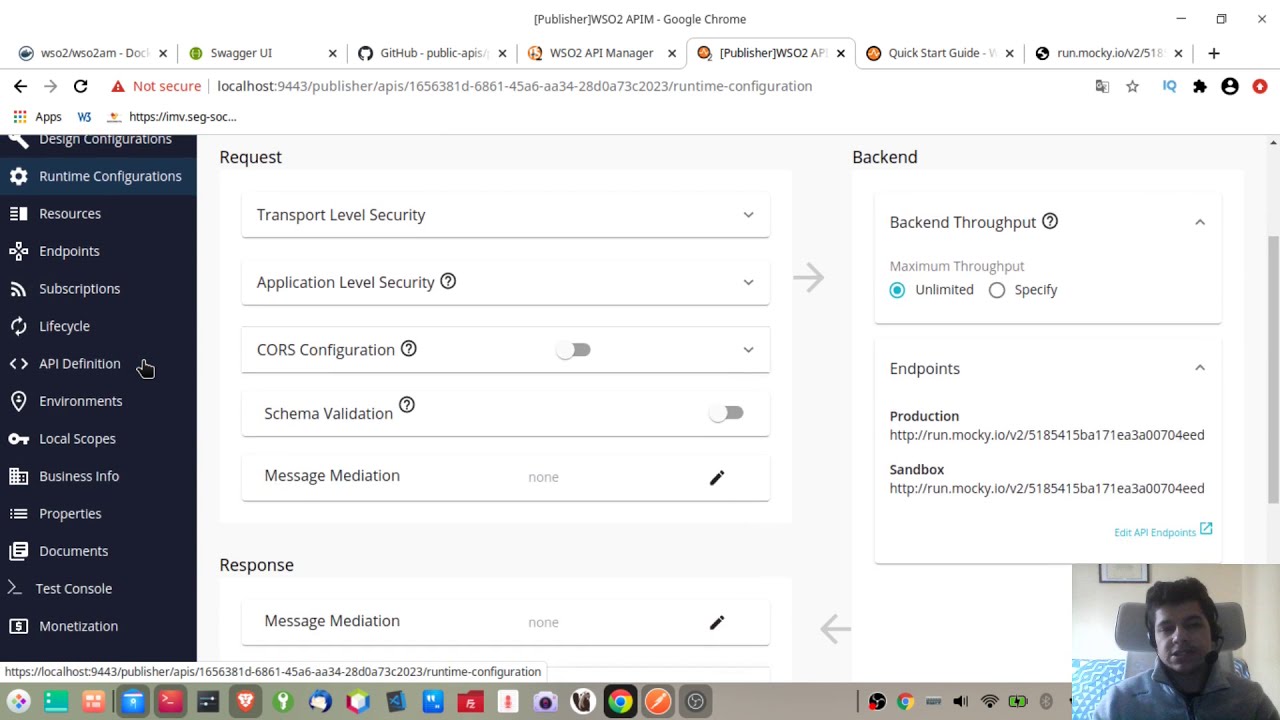Open Runtime Configurations in the sidebar

pyautogui.click(x=97, y=176)
